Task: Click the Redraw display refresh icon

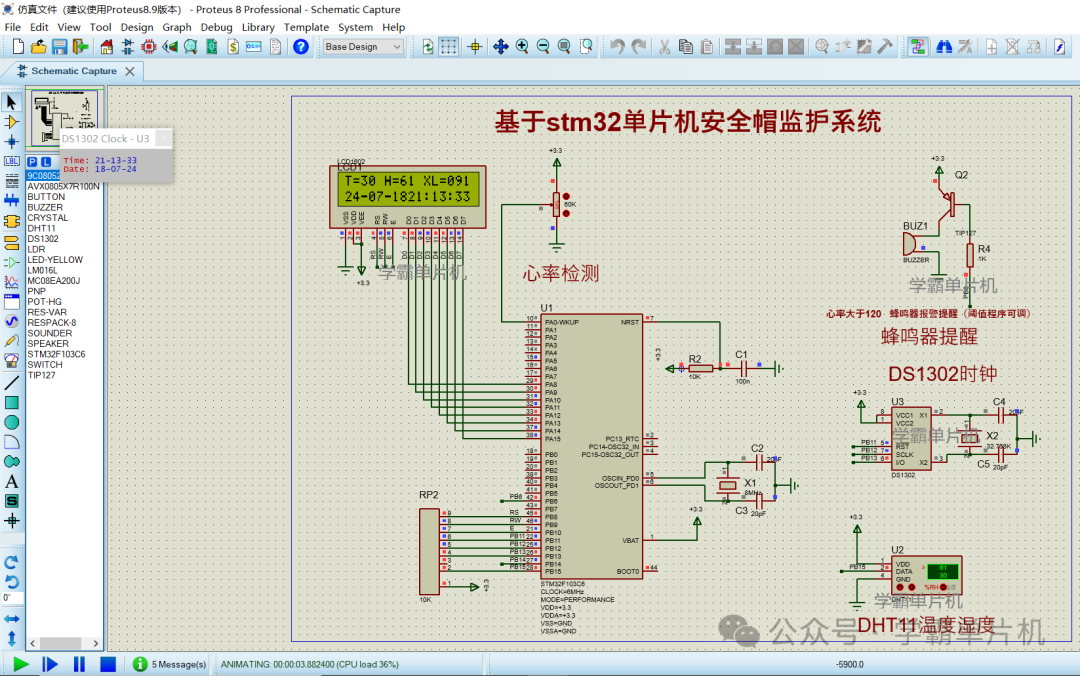Action: pyautogui.click(x=428, y=46)
